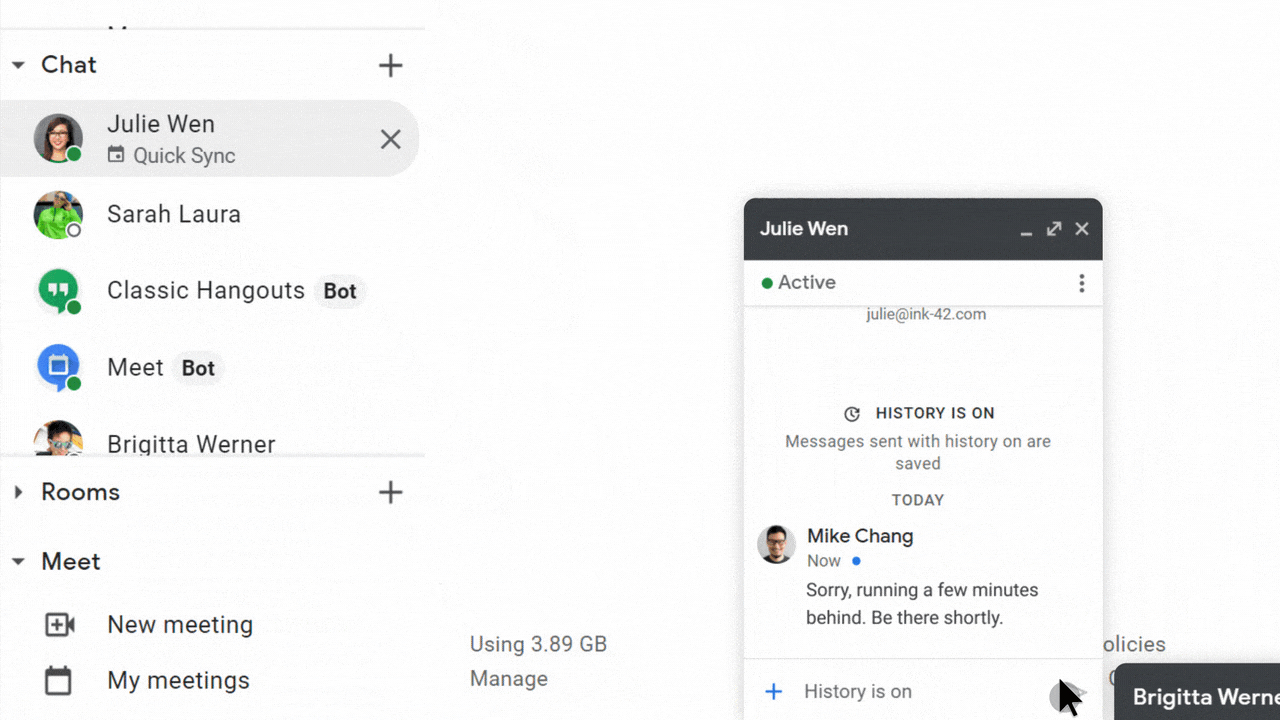Click Mike Chang's profile picture
The image size is (1280, 720).
[x=776, y=545]
